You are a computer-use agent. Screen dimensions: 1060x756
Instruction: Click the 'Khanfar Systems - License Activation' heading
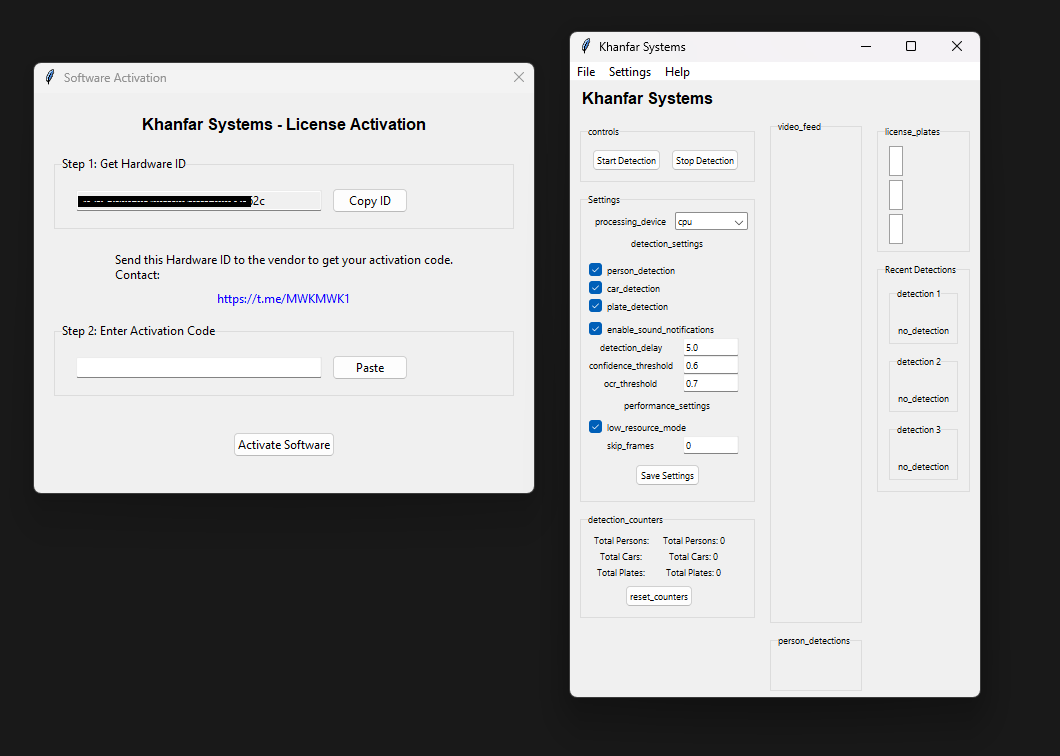284,124
